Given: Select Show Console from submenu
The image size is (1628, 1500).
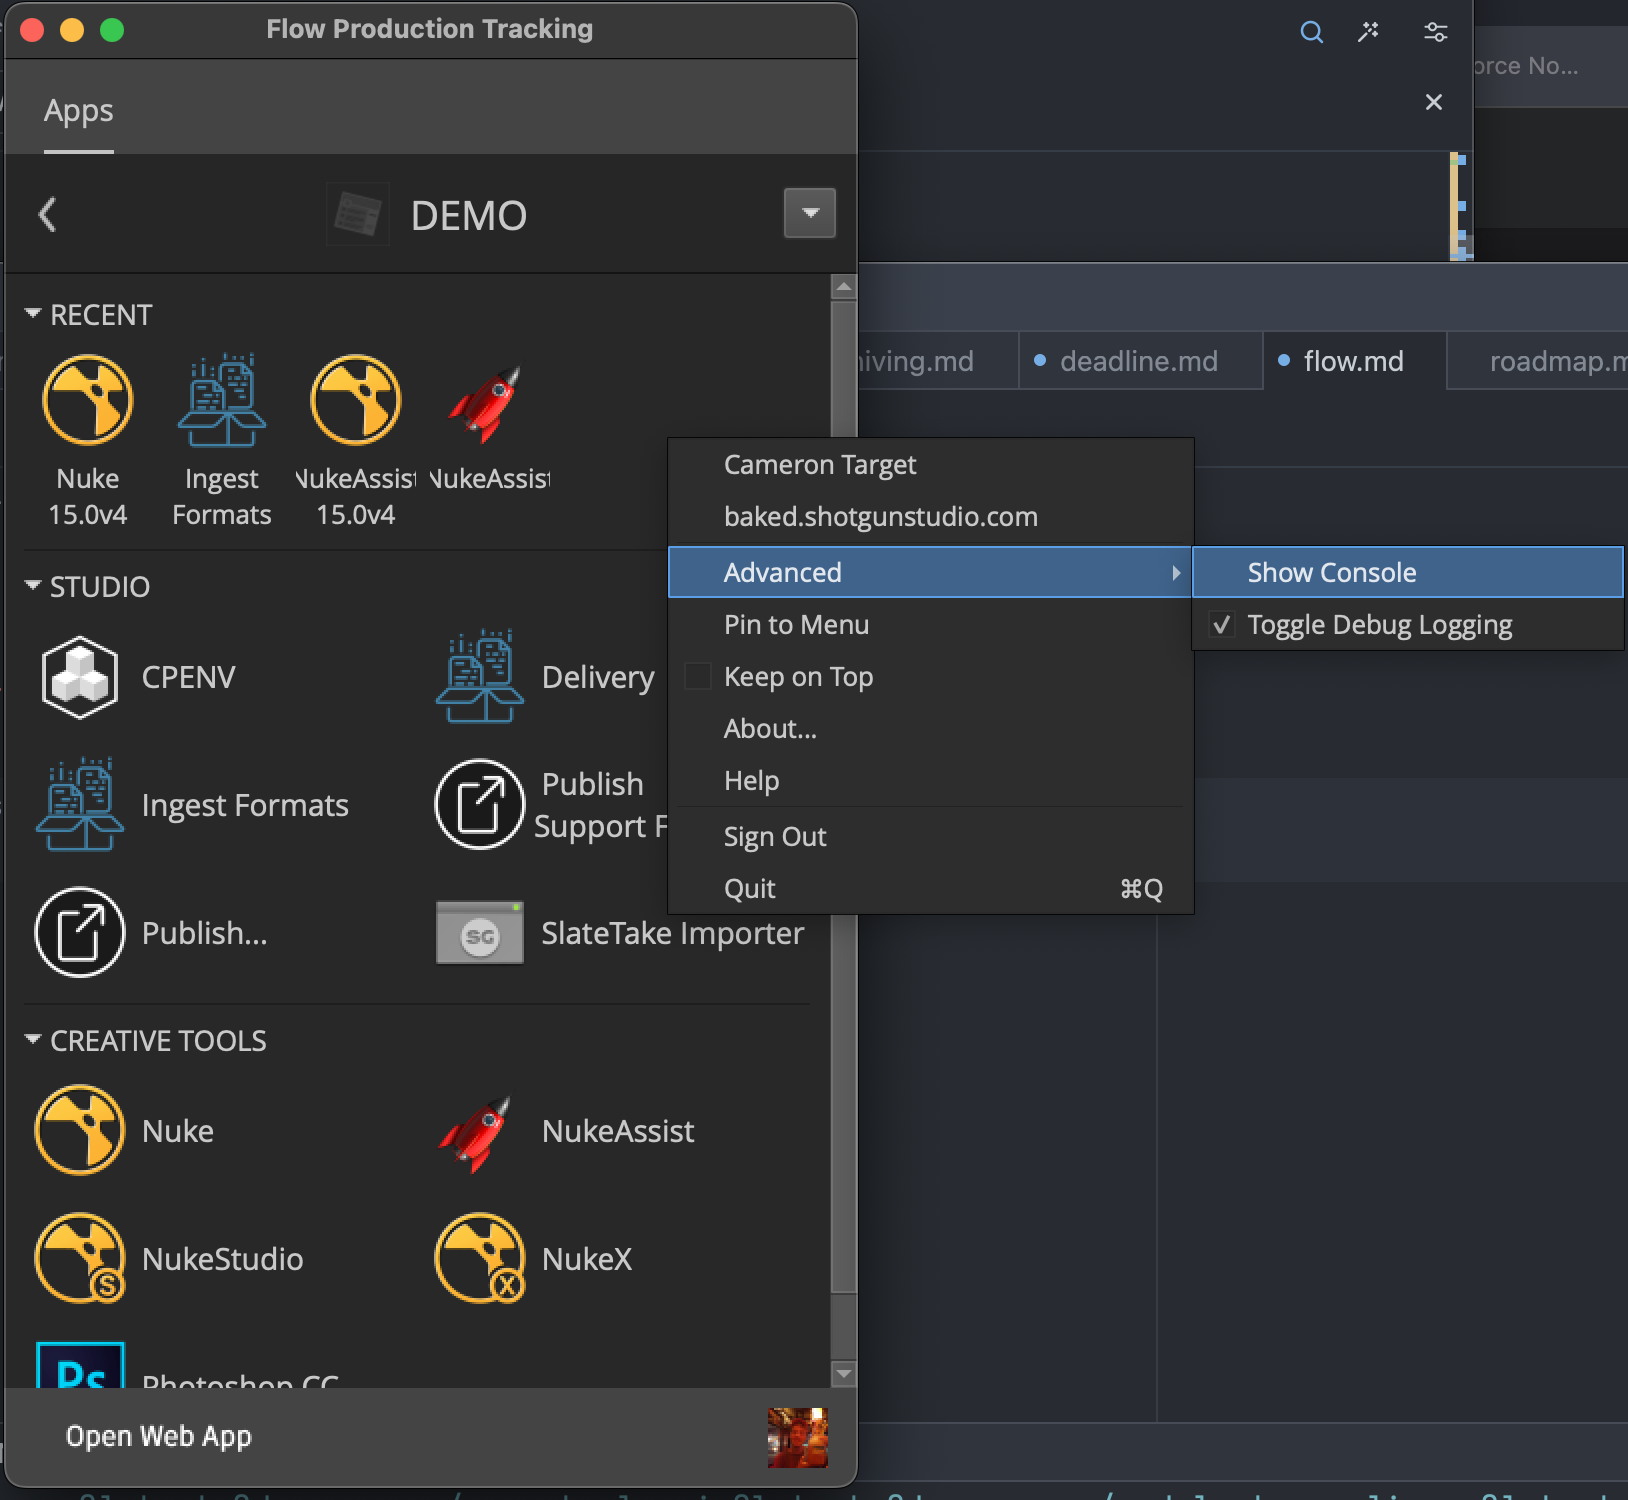Looking at the screenshot, I should (1331, 573).
